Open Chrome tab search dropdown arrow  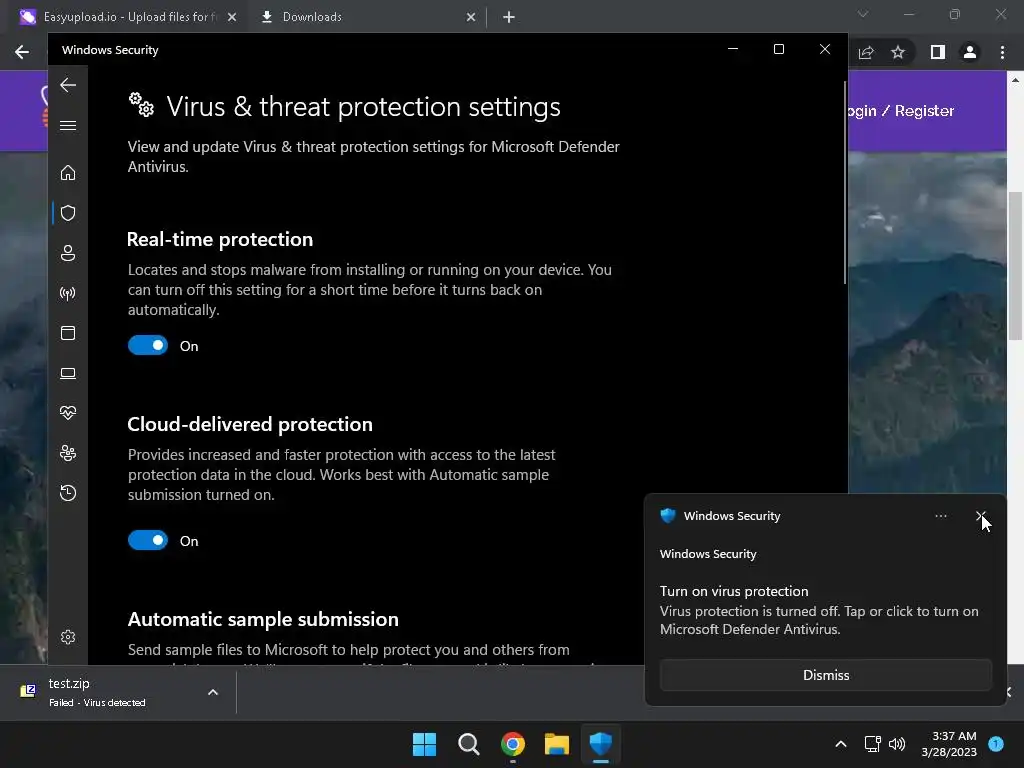(863, 14)
